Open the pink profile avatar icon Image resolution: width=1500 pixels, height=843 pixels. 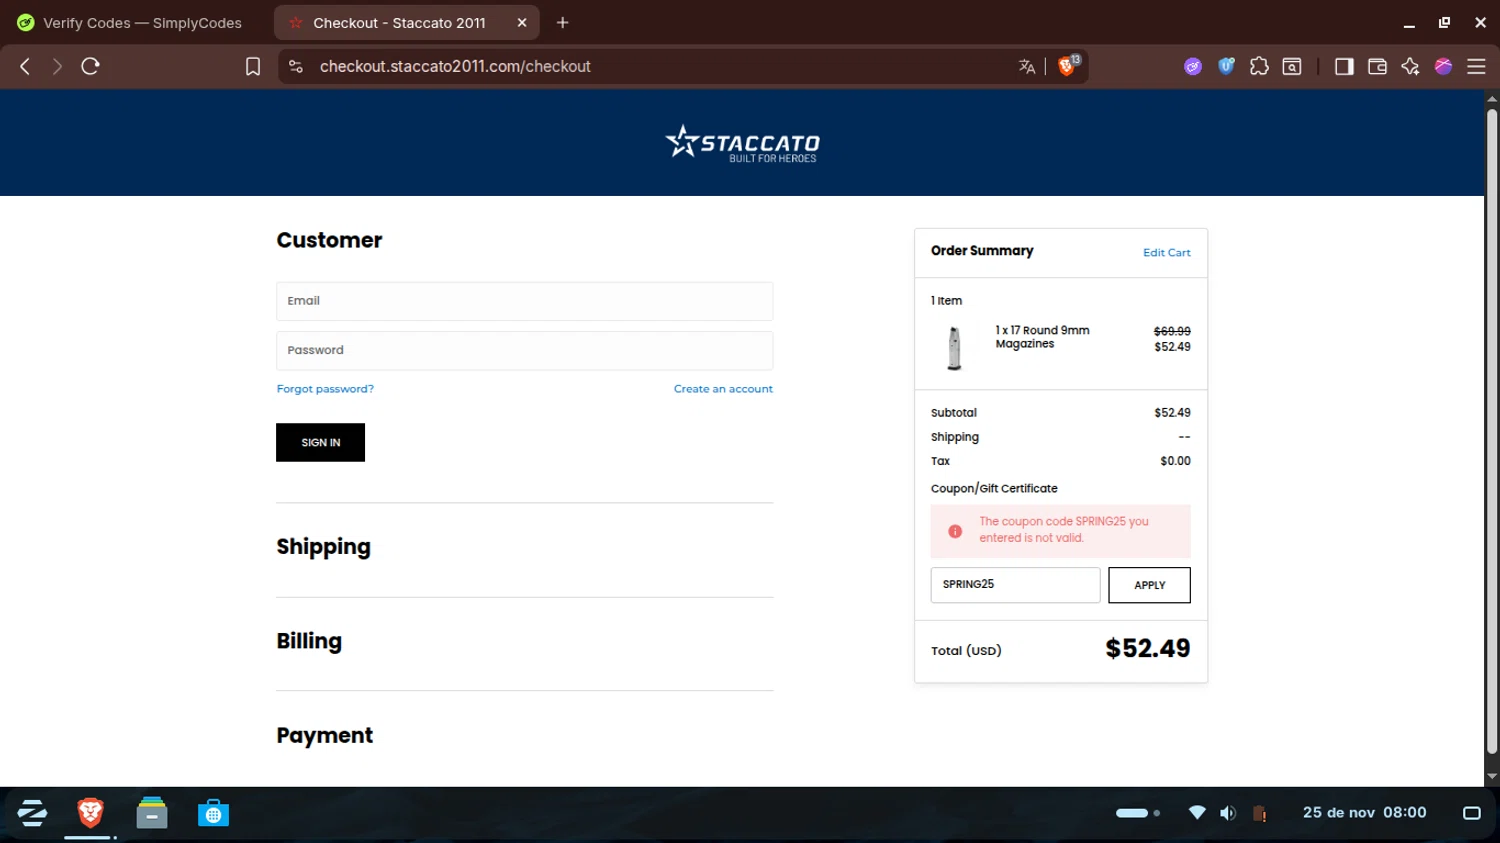[x=1443, y=66]
